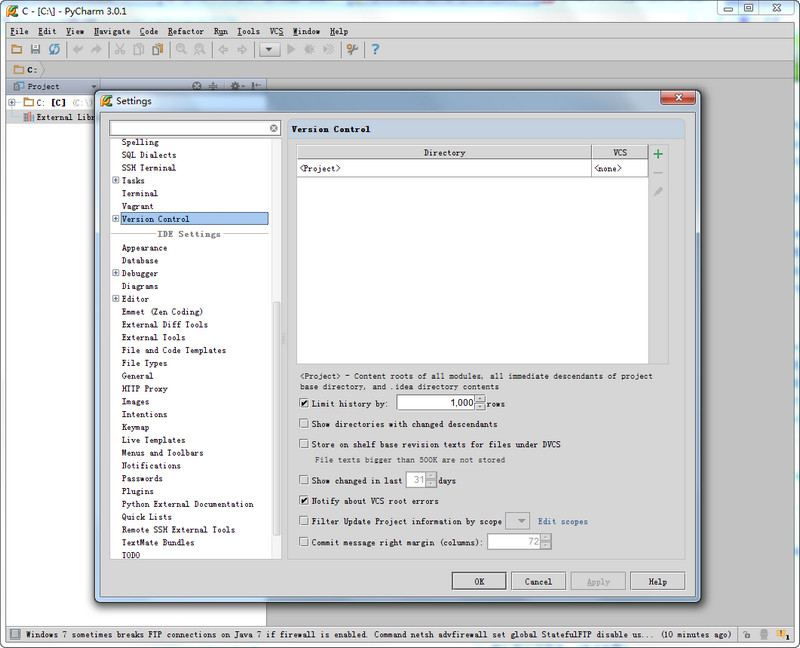This screenshot has height=648, width=800.
Task: Click the Find magnifier icon
Action: [x=181, y=49]
